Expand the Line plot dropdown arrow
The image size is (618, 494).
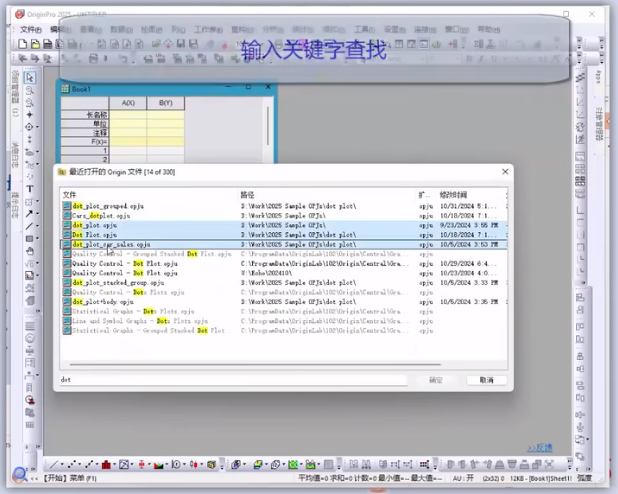62,465
